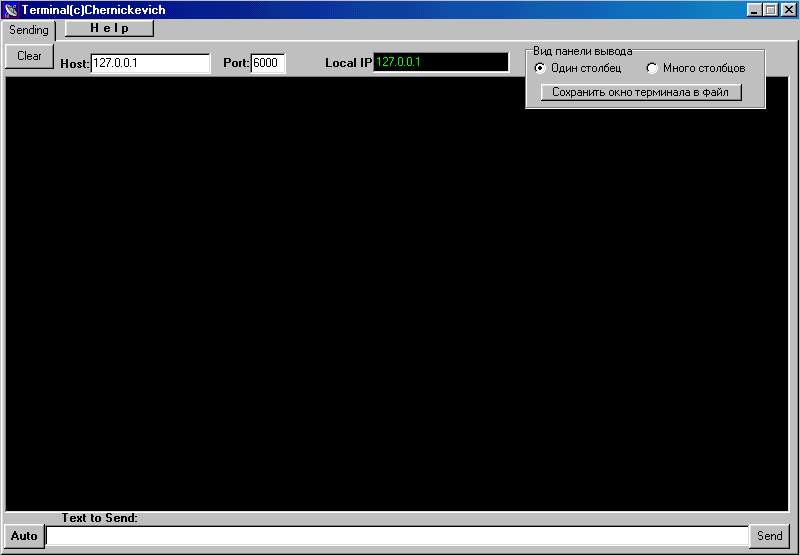Image resolution: width=800 pixels, height=555 pixels.
Task: Open the Help menu button
Action: coord(109,29)
